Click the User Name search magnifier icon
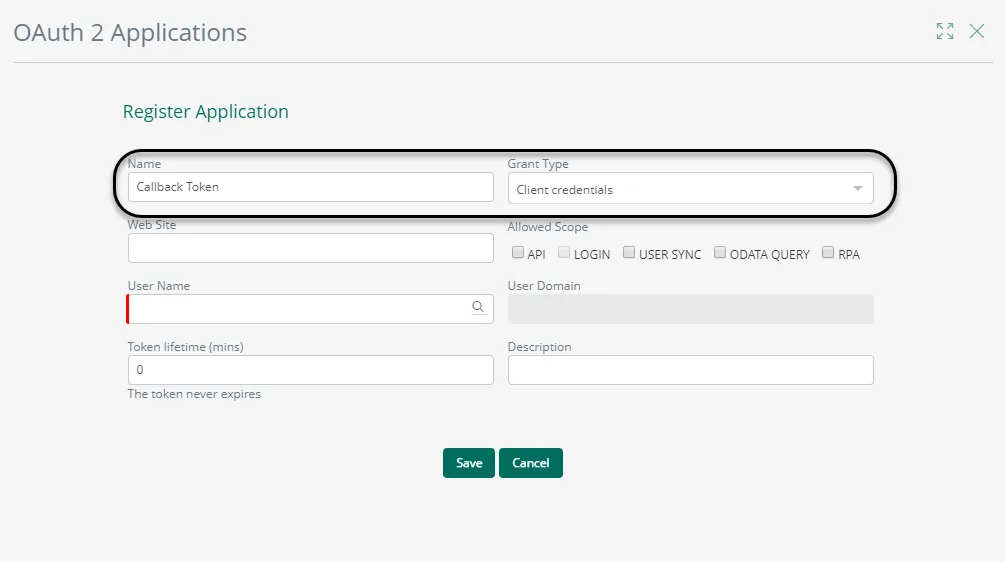The width and height of the screenshot is (1005, 562). pos(478,308)
